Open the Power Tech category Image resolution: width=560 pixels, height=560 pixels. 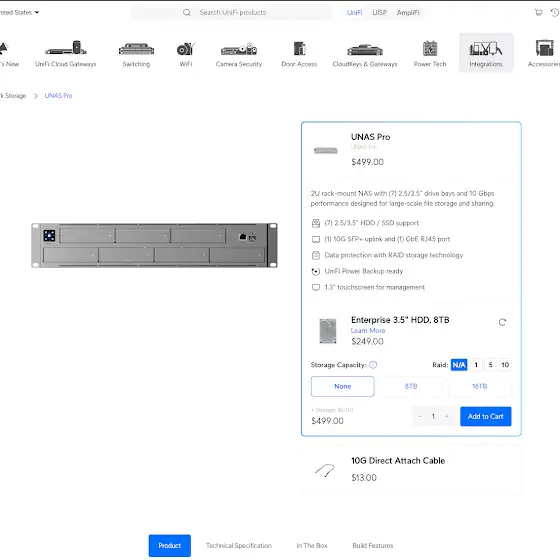coord(430,53)
